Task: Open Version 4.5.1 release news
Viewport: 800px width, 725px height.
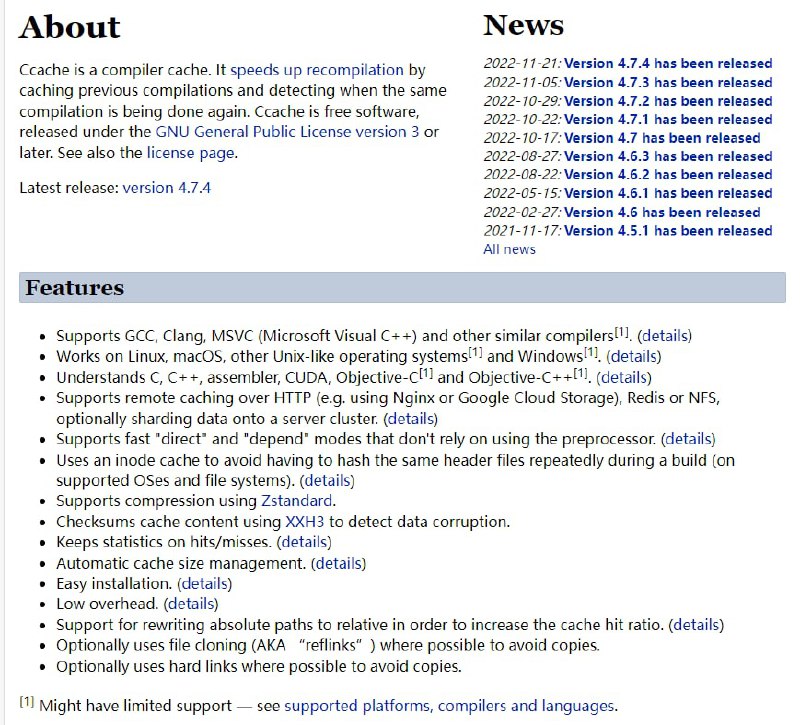Action: click(667, 231)
